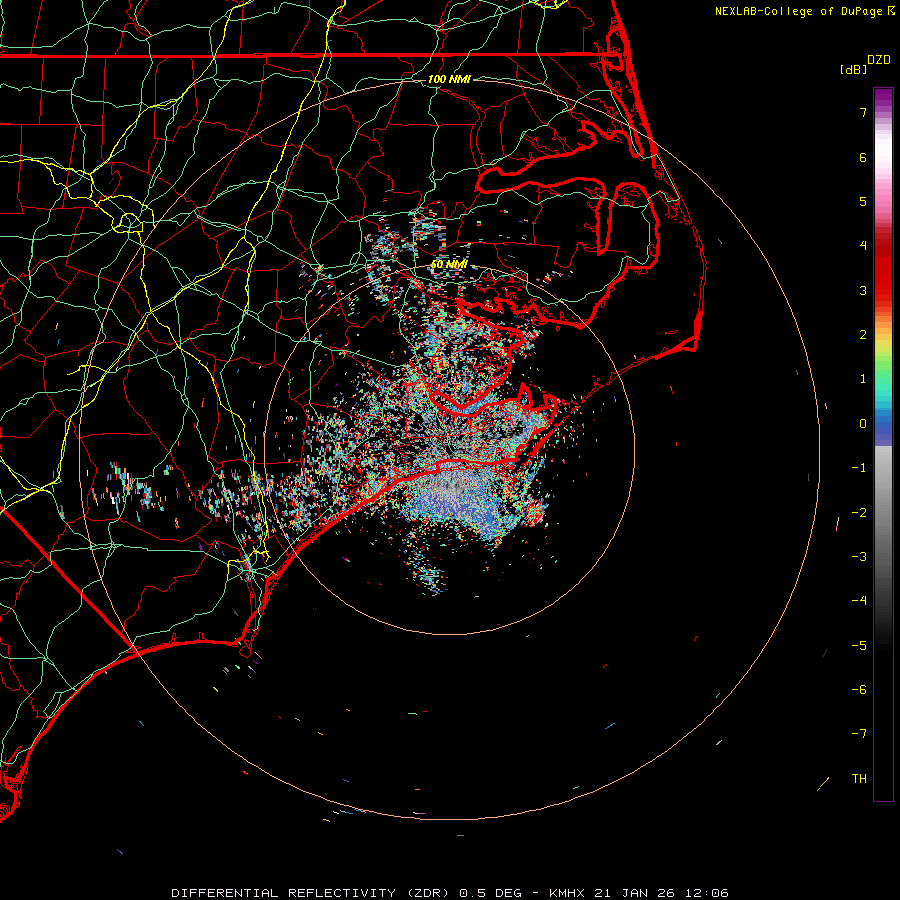Image resolution: width=900 pixels, height=900 pixels.
Task: Click the small logo beside the DuPage text
Action: (x=892, y=11)
